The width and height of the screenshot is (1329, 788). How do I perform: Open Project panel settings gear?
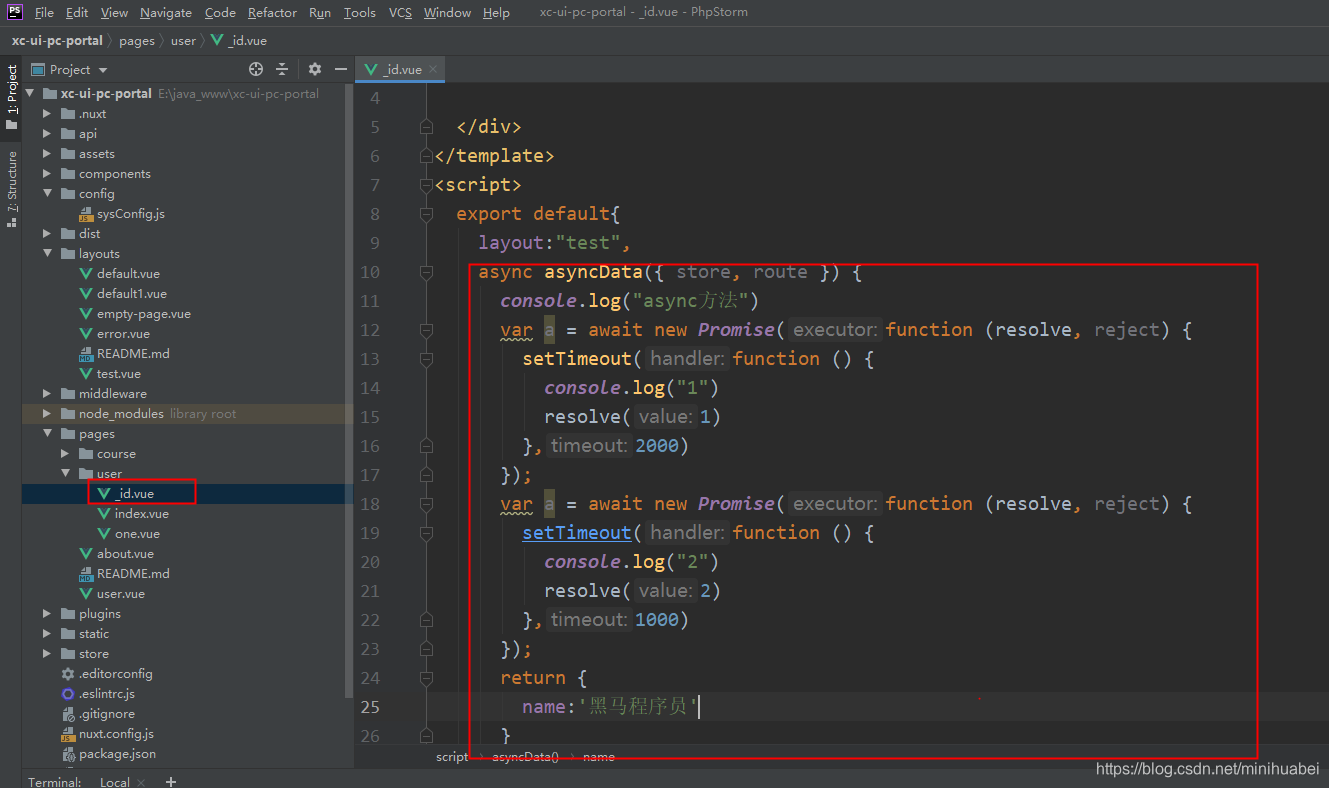(315, 69)
